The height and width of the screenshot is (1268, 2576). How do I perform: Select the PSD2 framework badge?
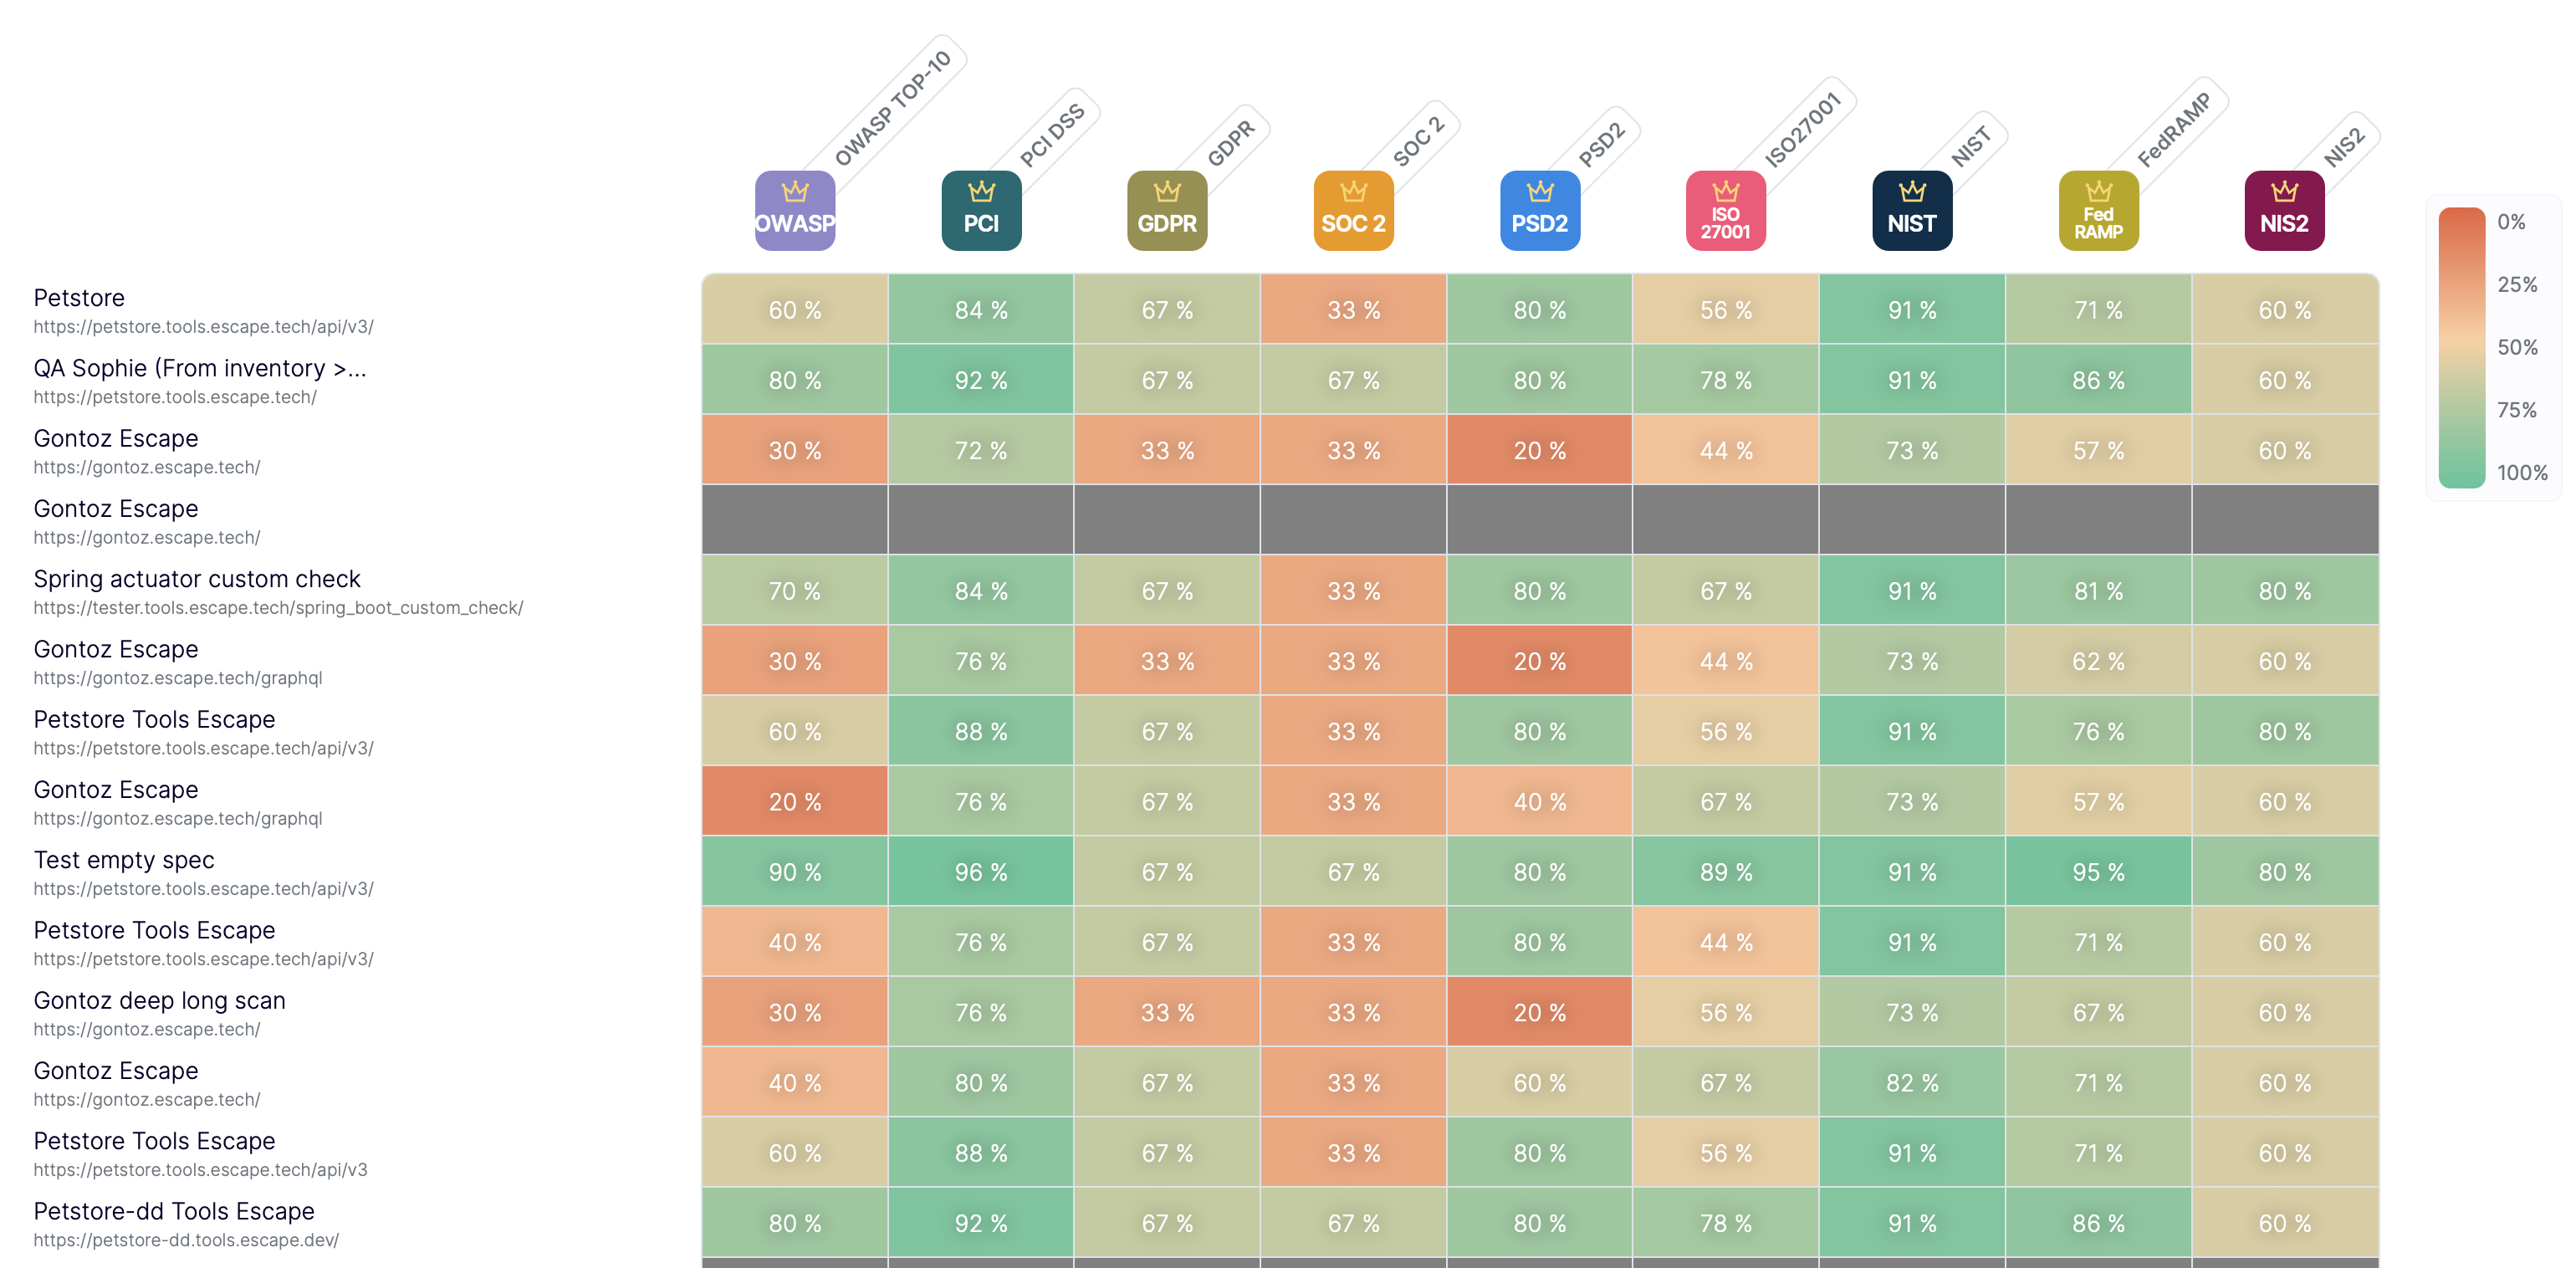(x=1539, y=211)
